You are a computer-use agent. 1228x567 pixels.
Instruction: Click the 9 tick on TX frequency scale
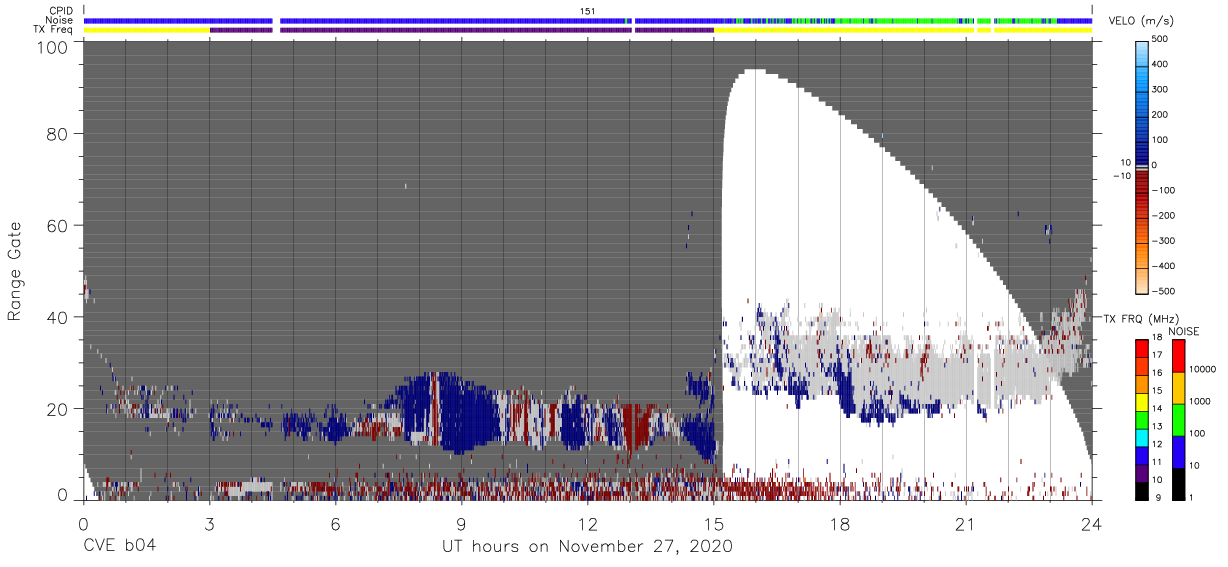[x=1158, y=497]
